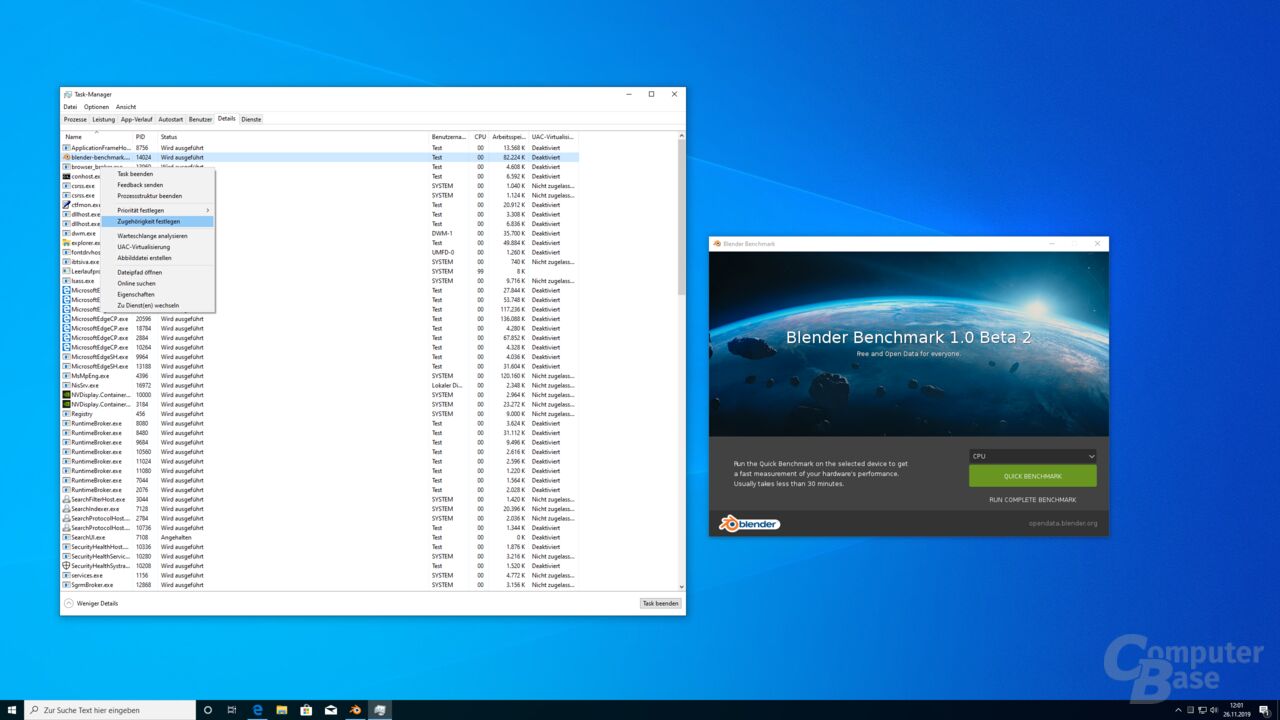Click the ctfmon.exe pen icon
This screenshot has width=1280, height=720.
tap(66, 205)
